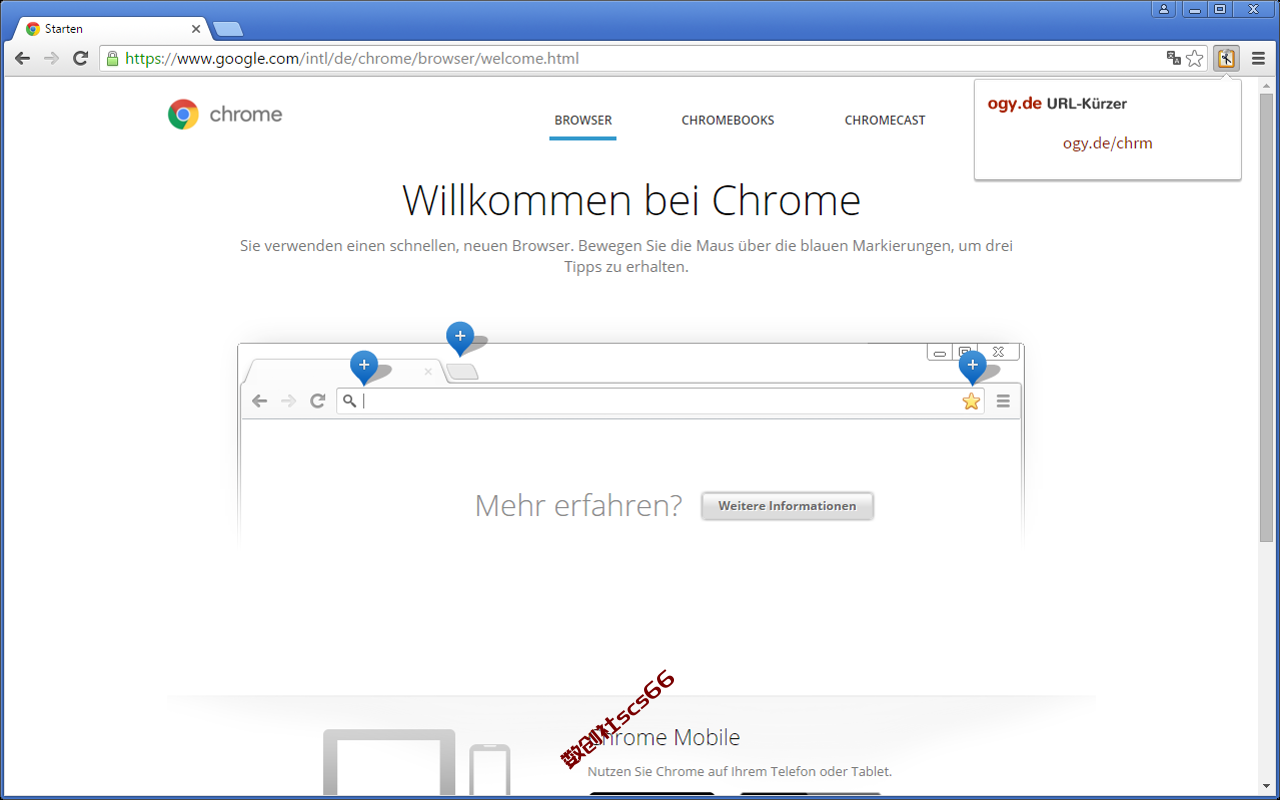Click the ogy.de URL shortener extension icon

click(x=1226, y=58)
